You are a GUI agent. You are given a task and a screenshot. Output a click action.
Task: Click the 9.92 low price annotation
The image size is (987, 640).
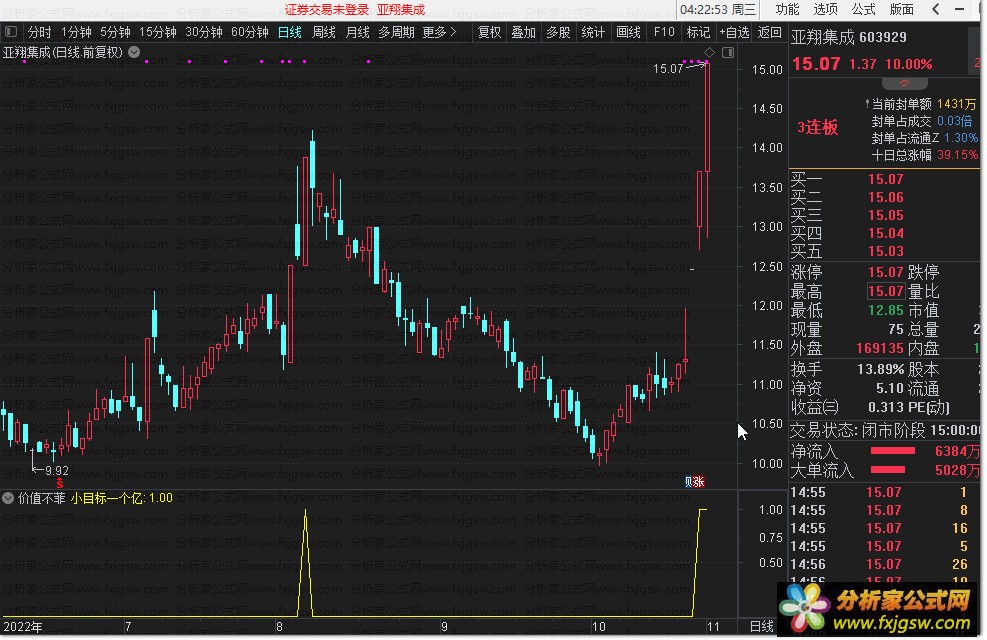tap(57, 471)
